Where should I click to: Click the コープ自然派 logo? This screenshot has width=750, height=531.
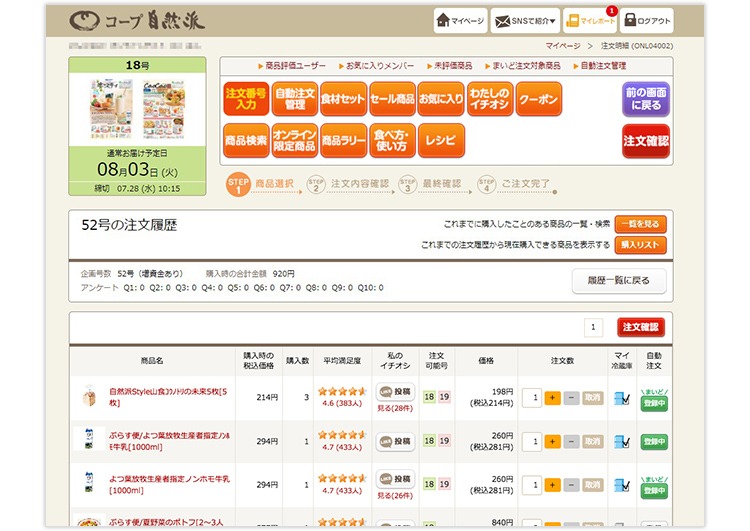137,20
